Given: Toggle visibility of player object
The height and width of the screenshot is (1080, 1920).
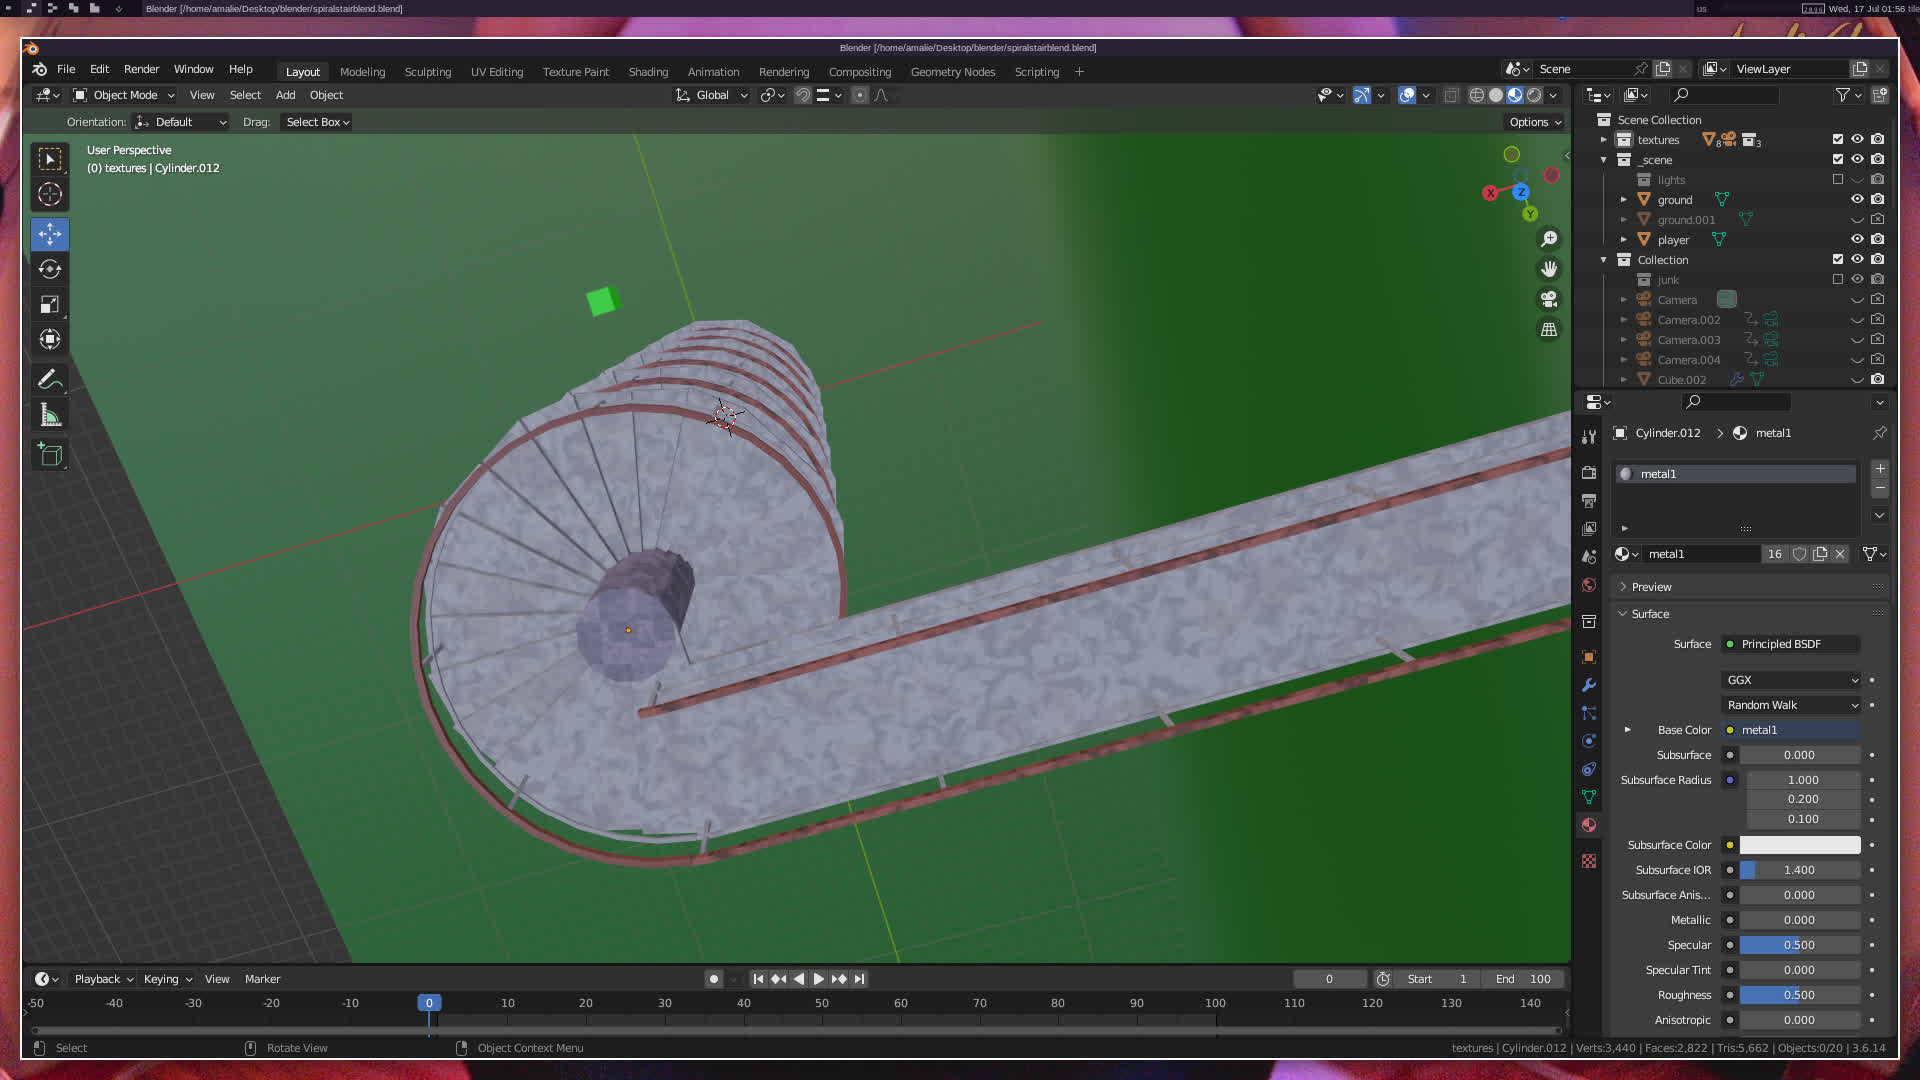Looking at the screenshot, I should [1857, 239].
